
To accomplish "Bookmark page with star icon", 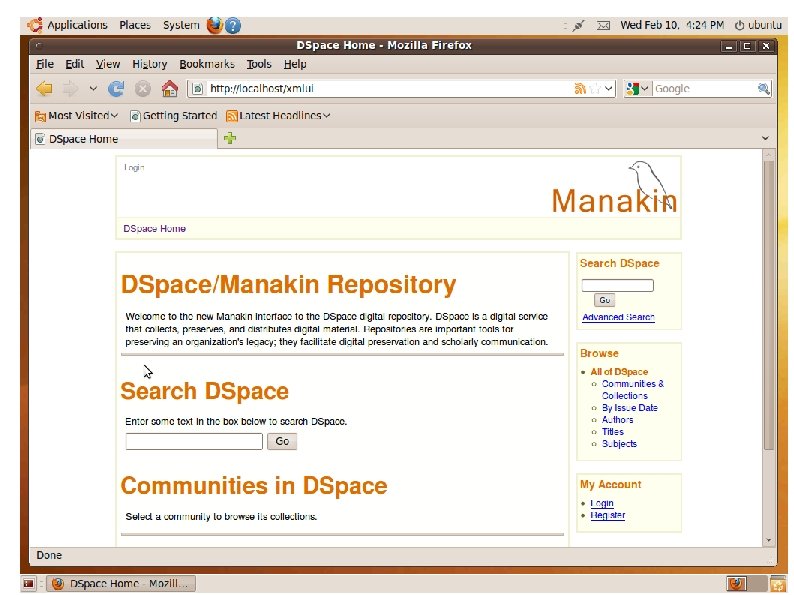I will pos(595,89).
